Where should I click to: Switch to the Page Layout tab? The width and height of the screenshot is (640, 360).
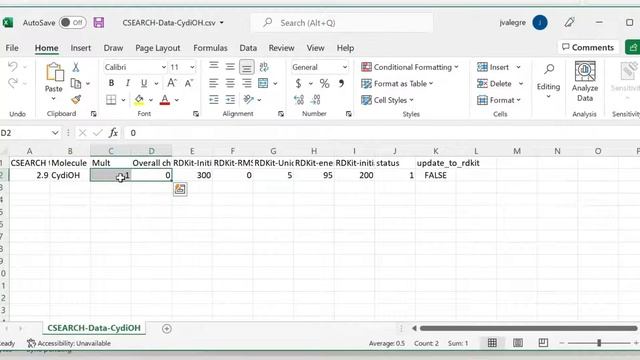pos(158,48)
